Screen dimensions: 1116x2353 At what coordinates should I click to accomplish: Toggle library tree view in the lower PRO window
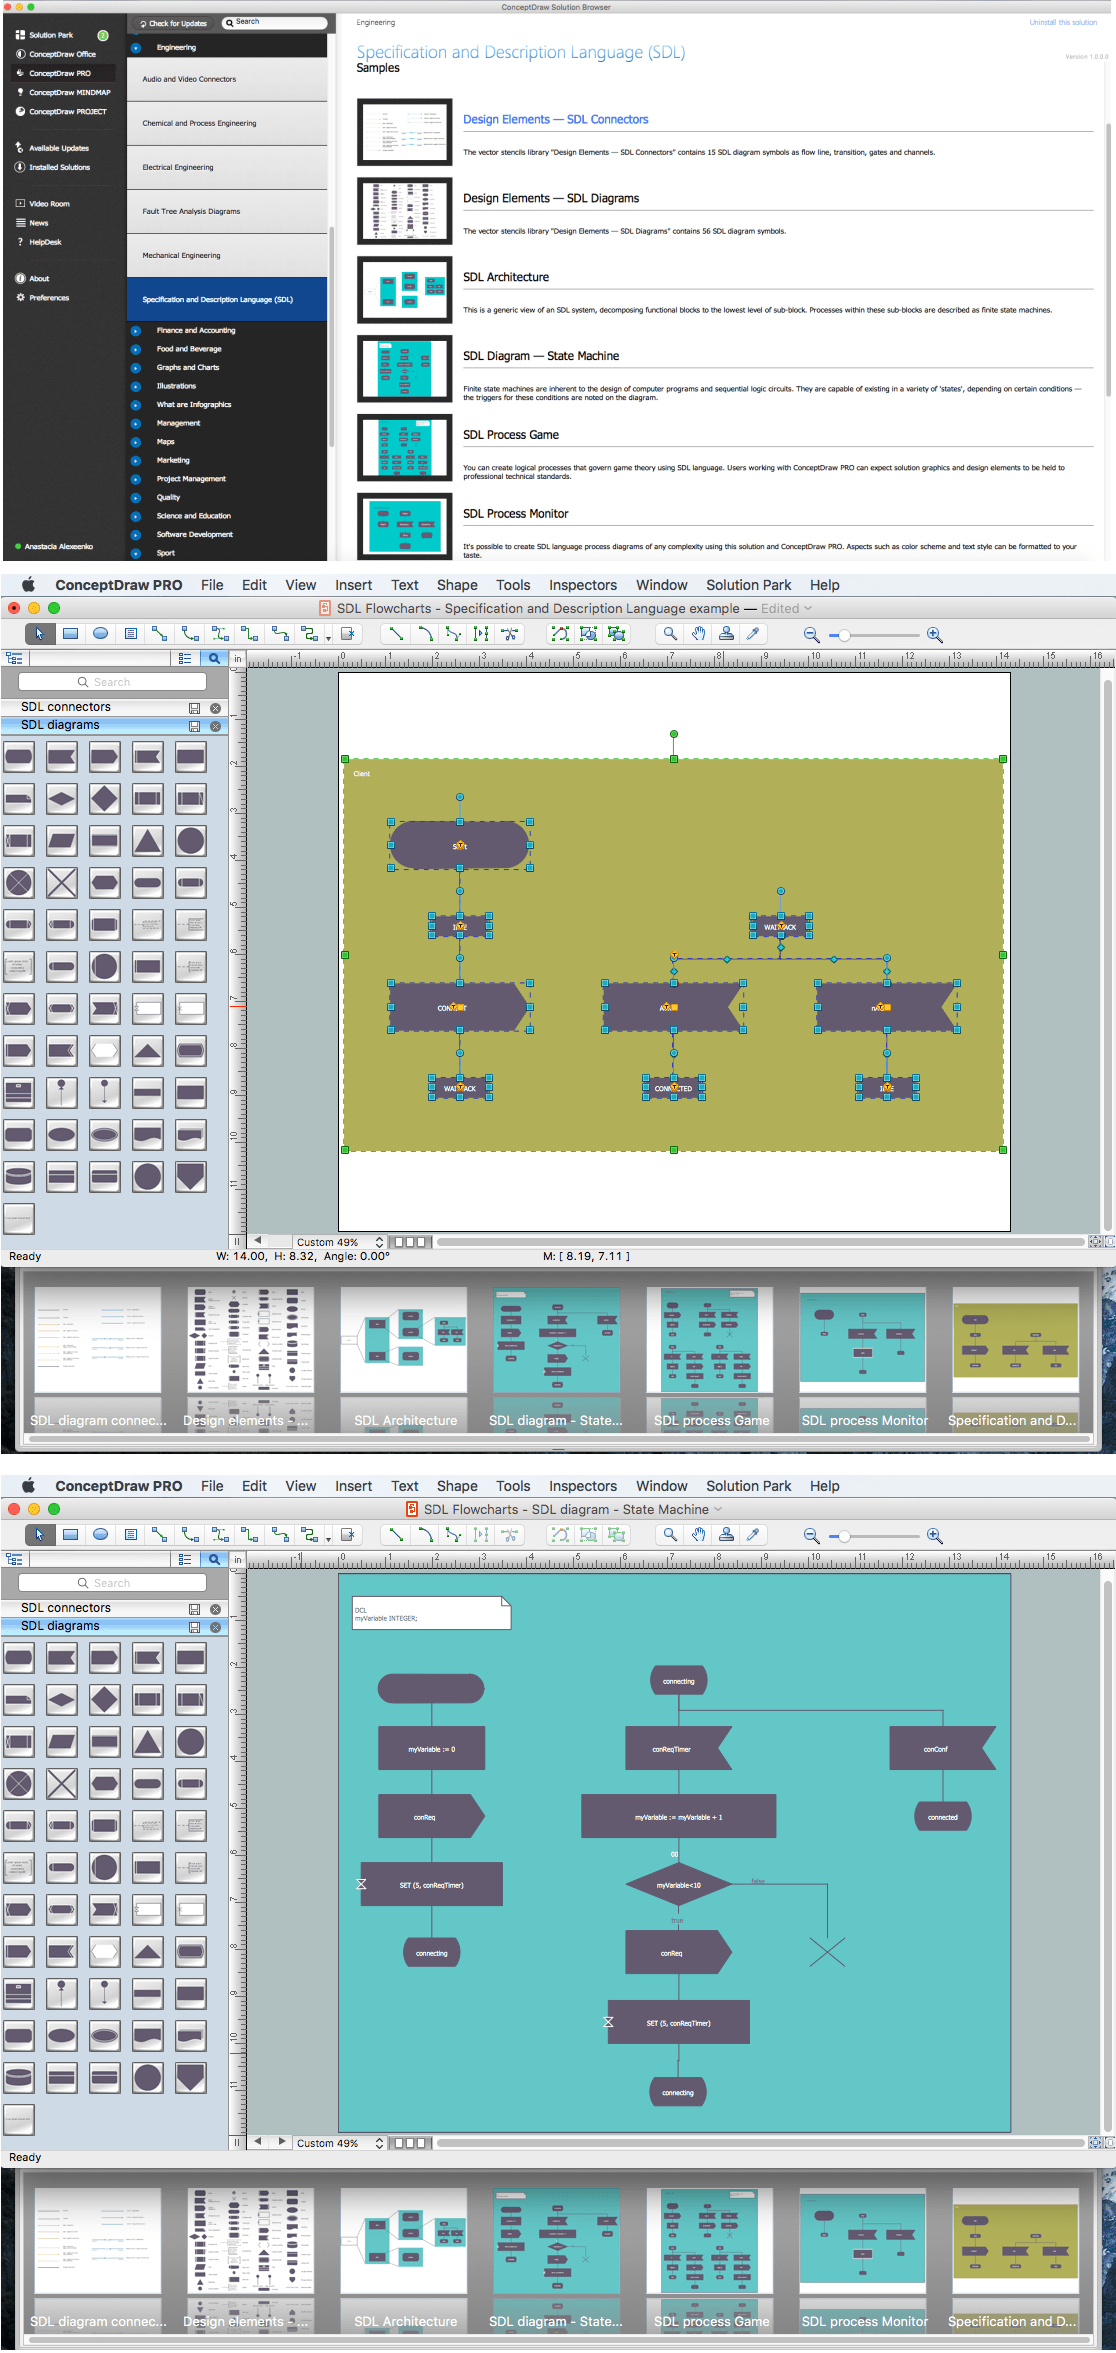pyautogui.click(x=15, y=1559)
